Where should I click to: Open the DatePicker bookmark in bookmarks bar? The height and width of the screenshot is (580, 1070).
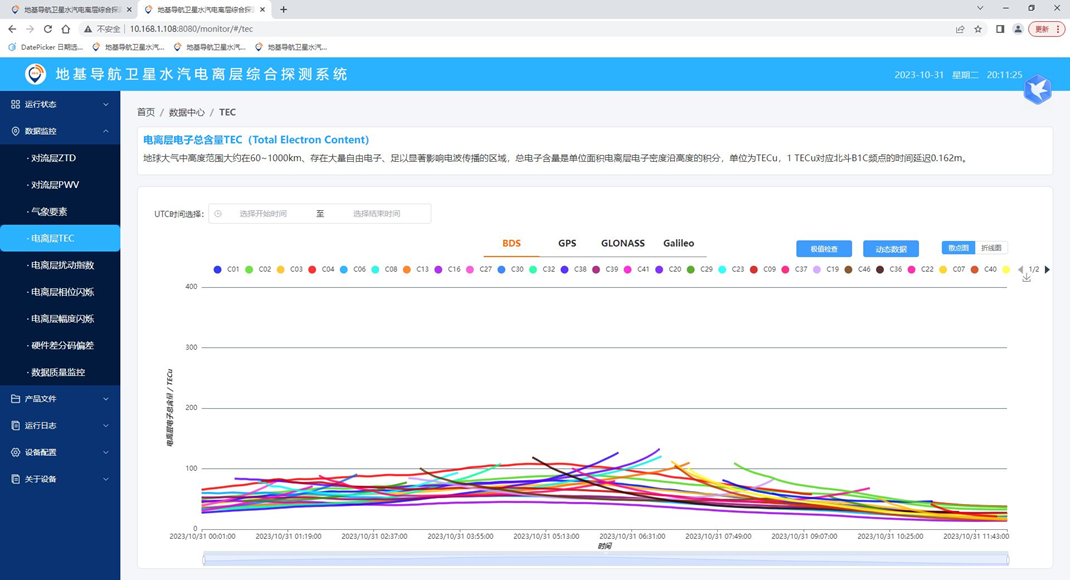pos(45,47)
